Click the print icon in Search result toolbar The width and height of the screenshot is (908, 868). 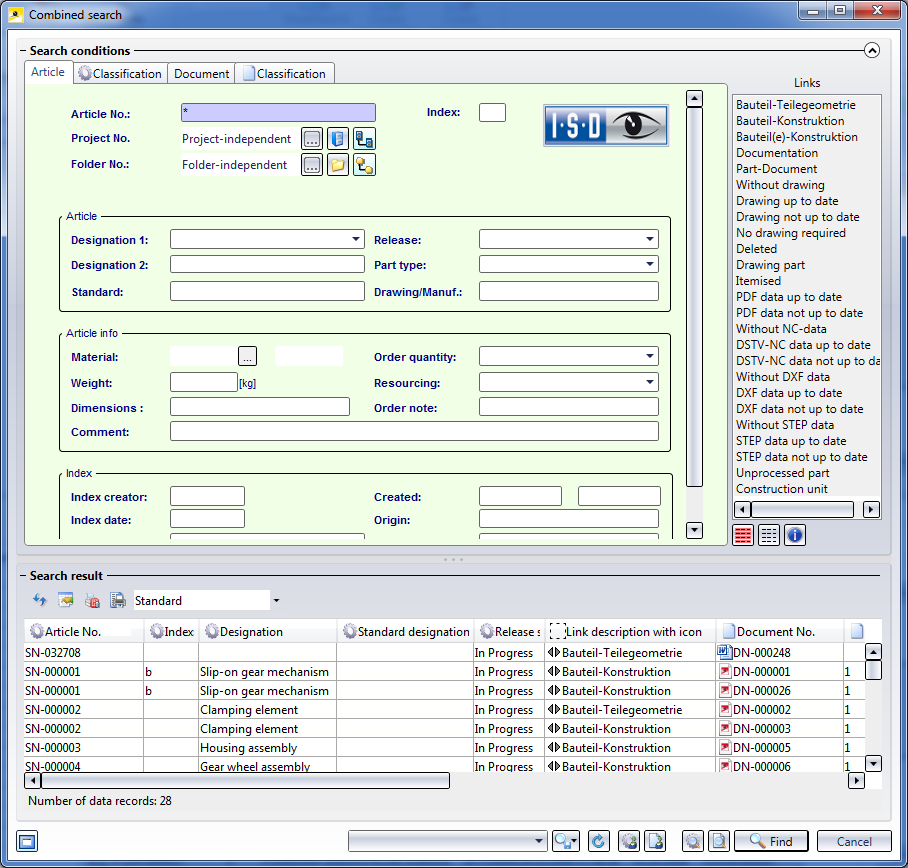tap(118, 600)
